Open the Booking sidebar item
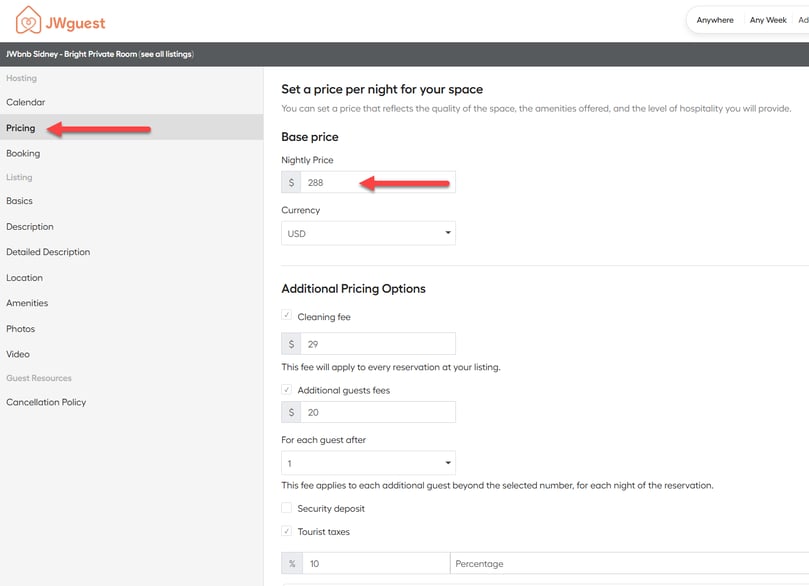 (23, 153)
